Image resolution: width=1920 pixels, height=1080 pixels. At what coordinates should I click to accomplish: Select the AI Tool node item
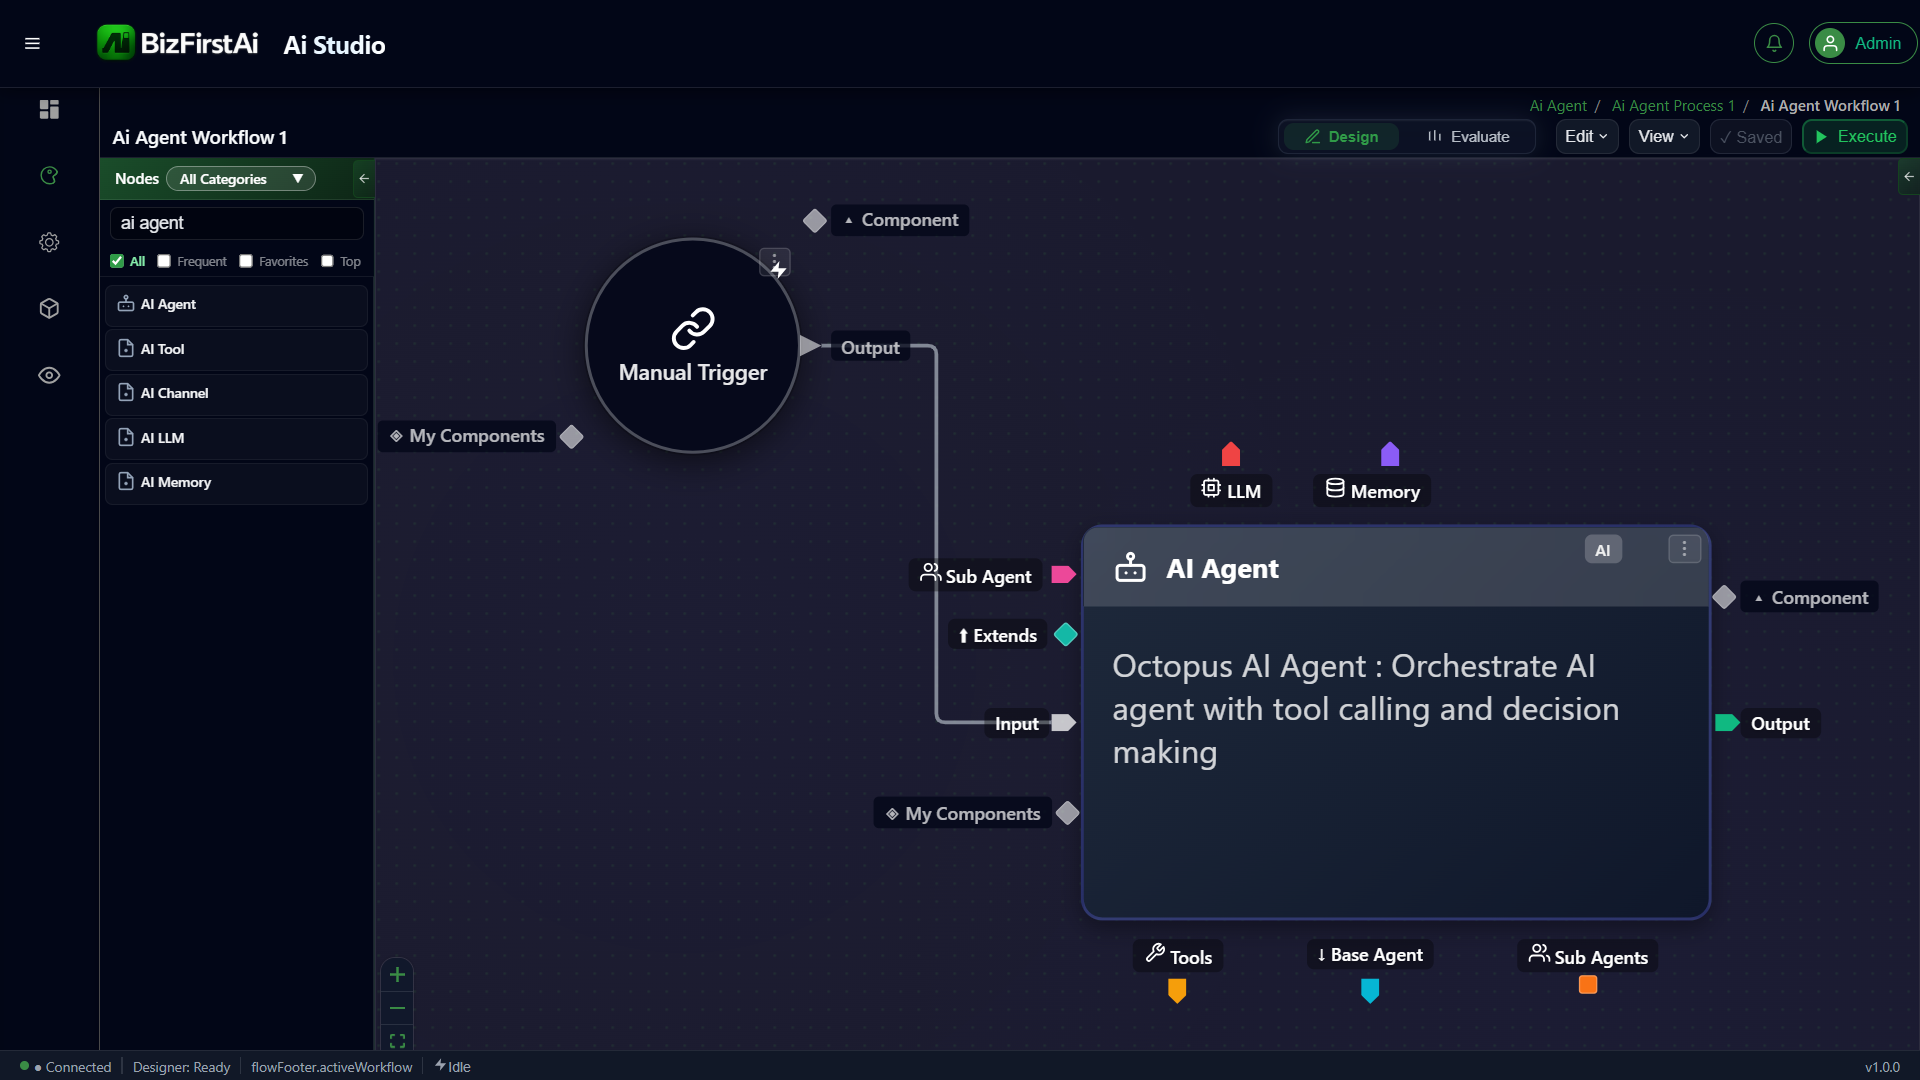pos(236,349)
